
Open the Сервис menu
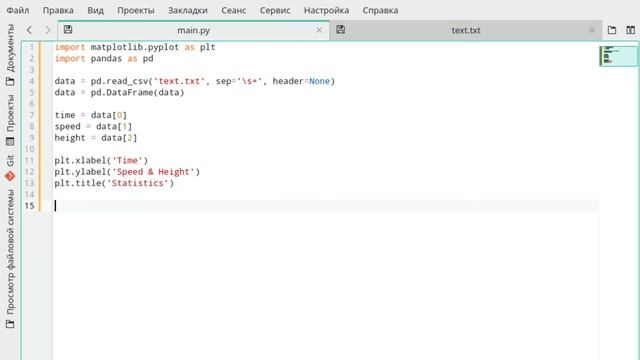pos(275,10)
